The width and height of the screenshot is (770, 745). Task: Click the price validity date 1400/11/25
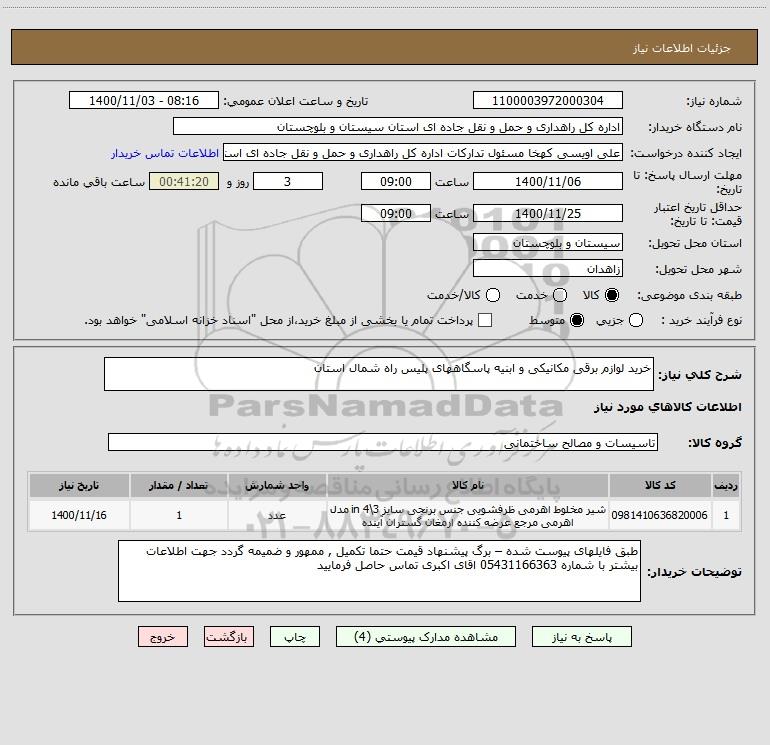pyautogui.click(x=548, y=214)
